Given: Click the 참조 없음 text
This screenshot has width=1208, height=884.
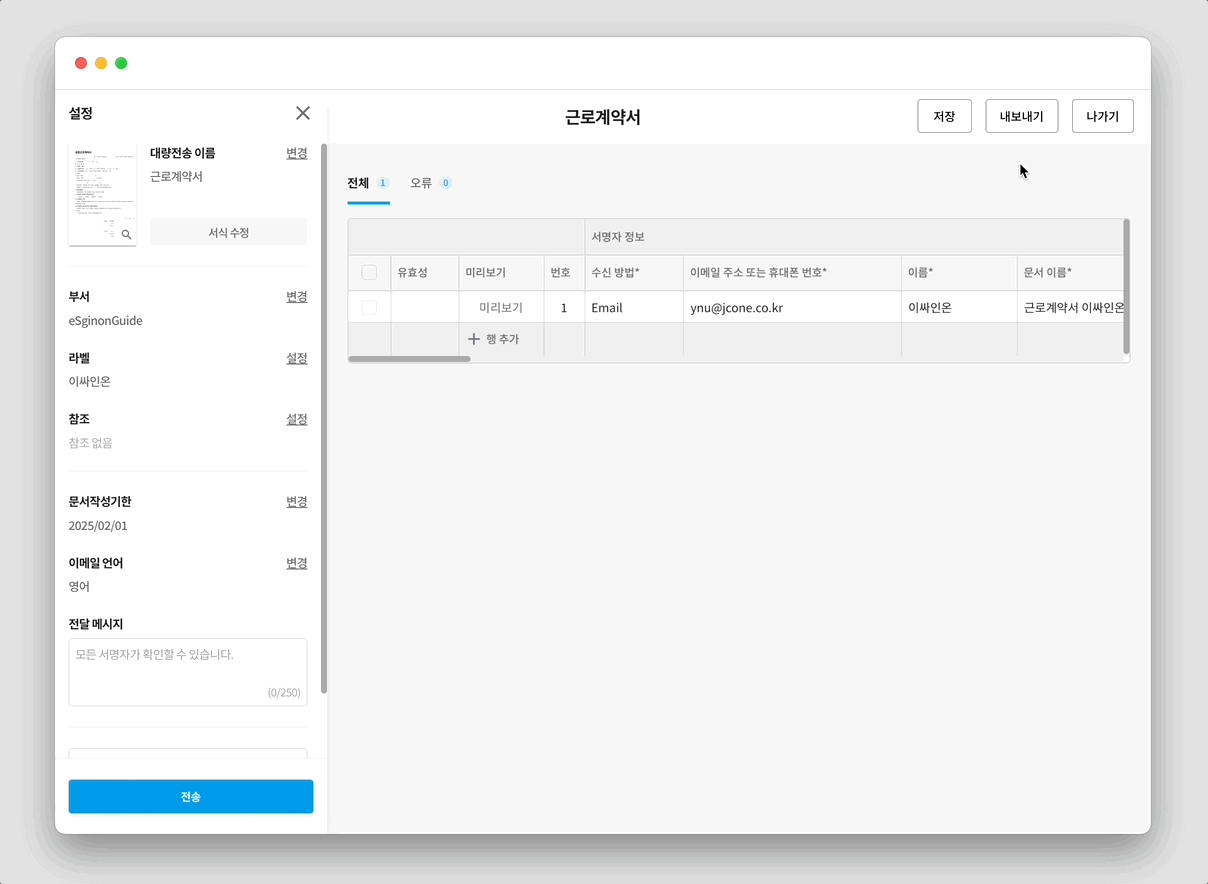Looking at the screenshot, I should (91, 443).
